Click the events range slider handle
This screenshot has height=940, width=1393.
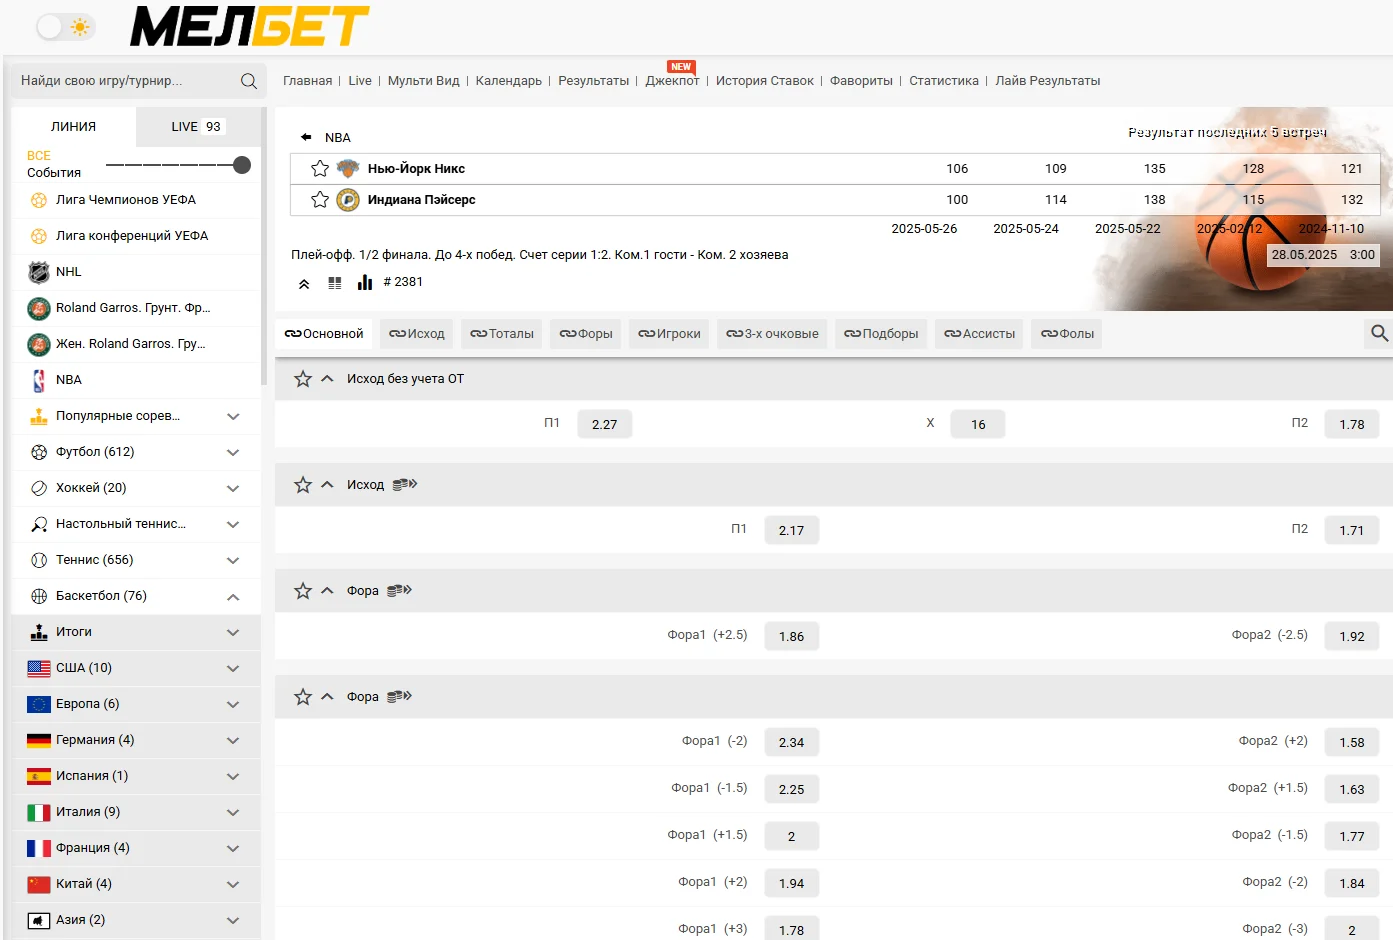[x=242, y=165]
